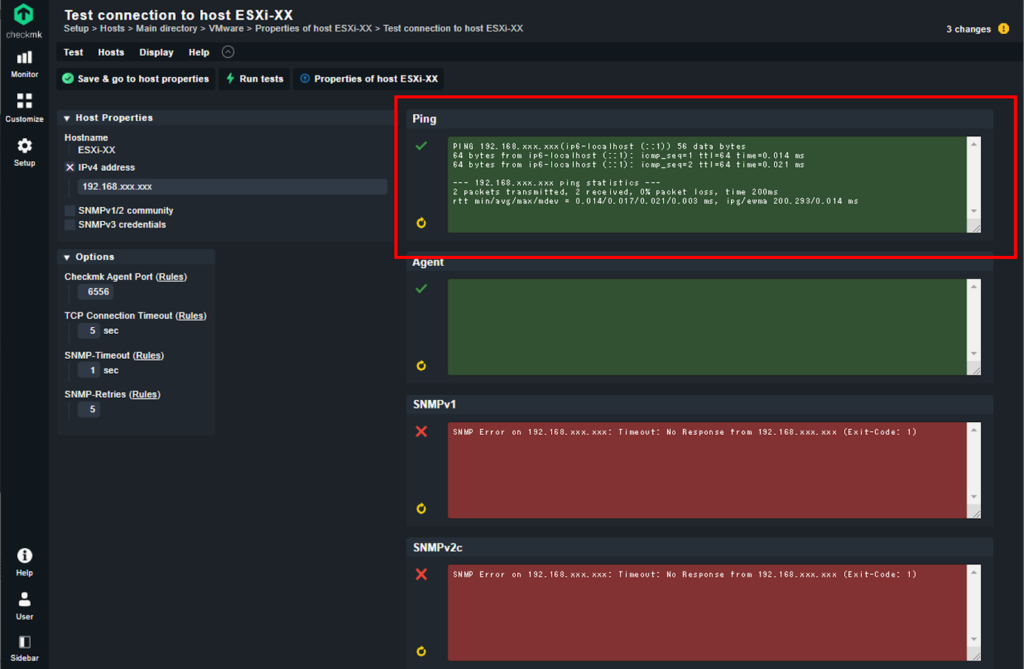Collapse the Options section

(67, 257)
